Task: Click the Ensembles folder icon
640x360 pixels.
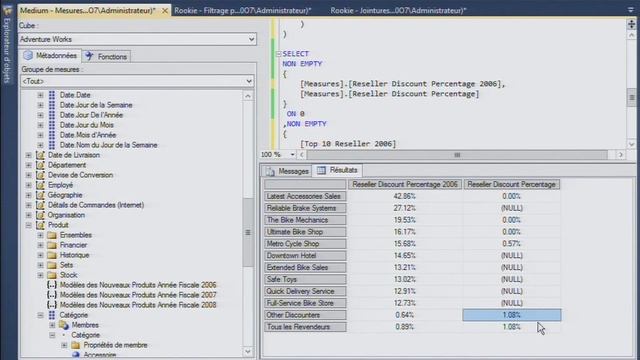Action: point(52,235)
